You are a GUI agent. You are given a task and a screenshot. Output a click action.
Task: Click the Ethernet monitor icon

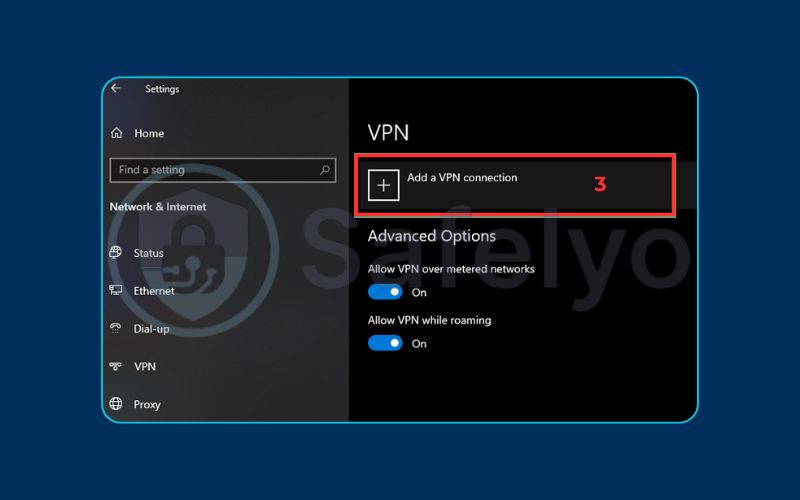[116, 290]
